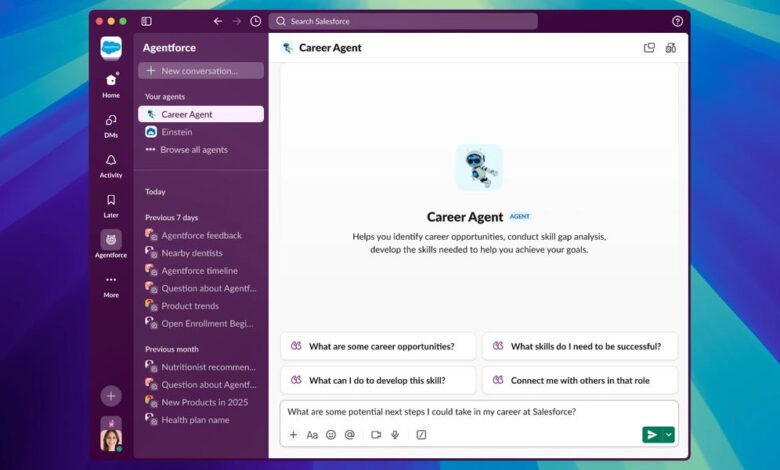
Task: Open history clock icon
Action: point(256,21)
